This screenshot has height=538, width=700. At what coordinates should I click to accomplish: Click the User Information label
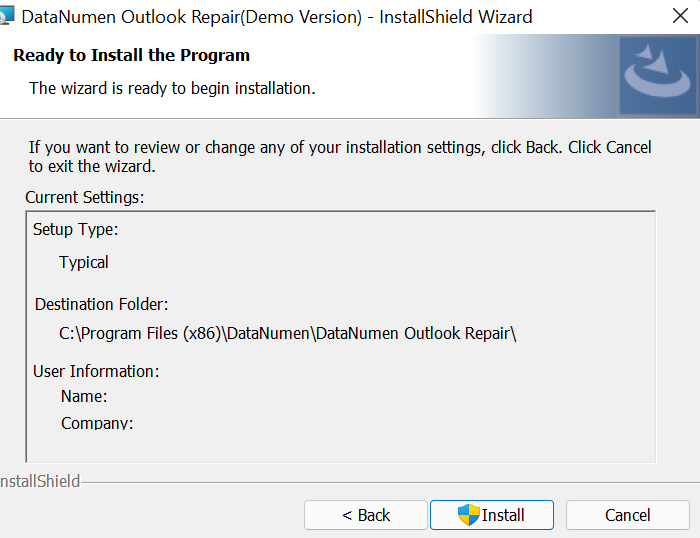click(x=96, y=371)
